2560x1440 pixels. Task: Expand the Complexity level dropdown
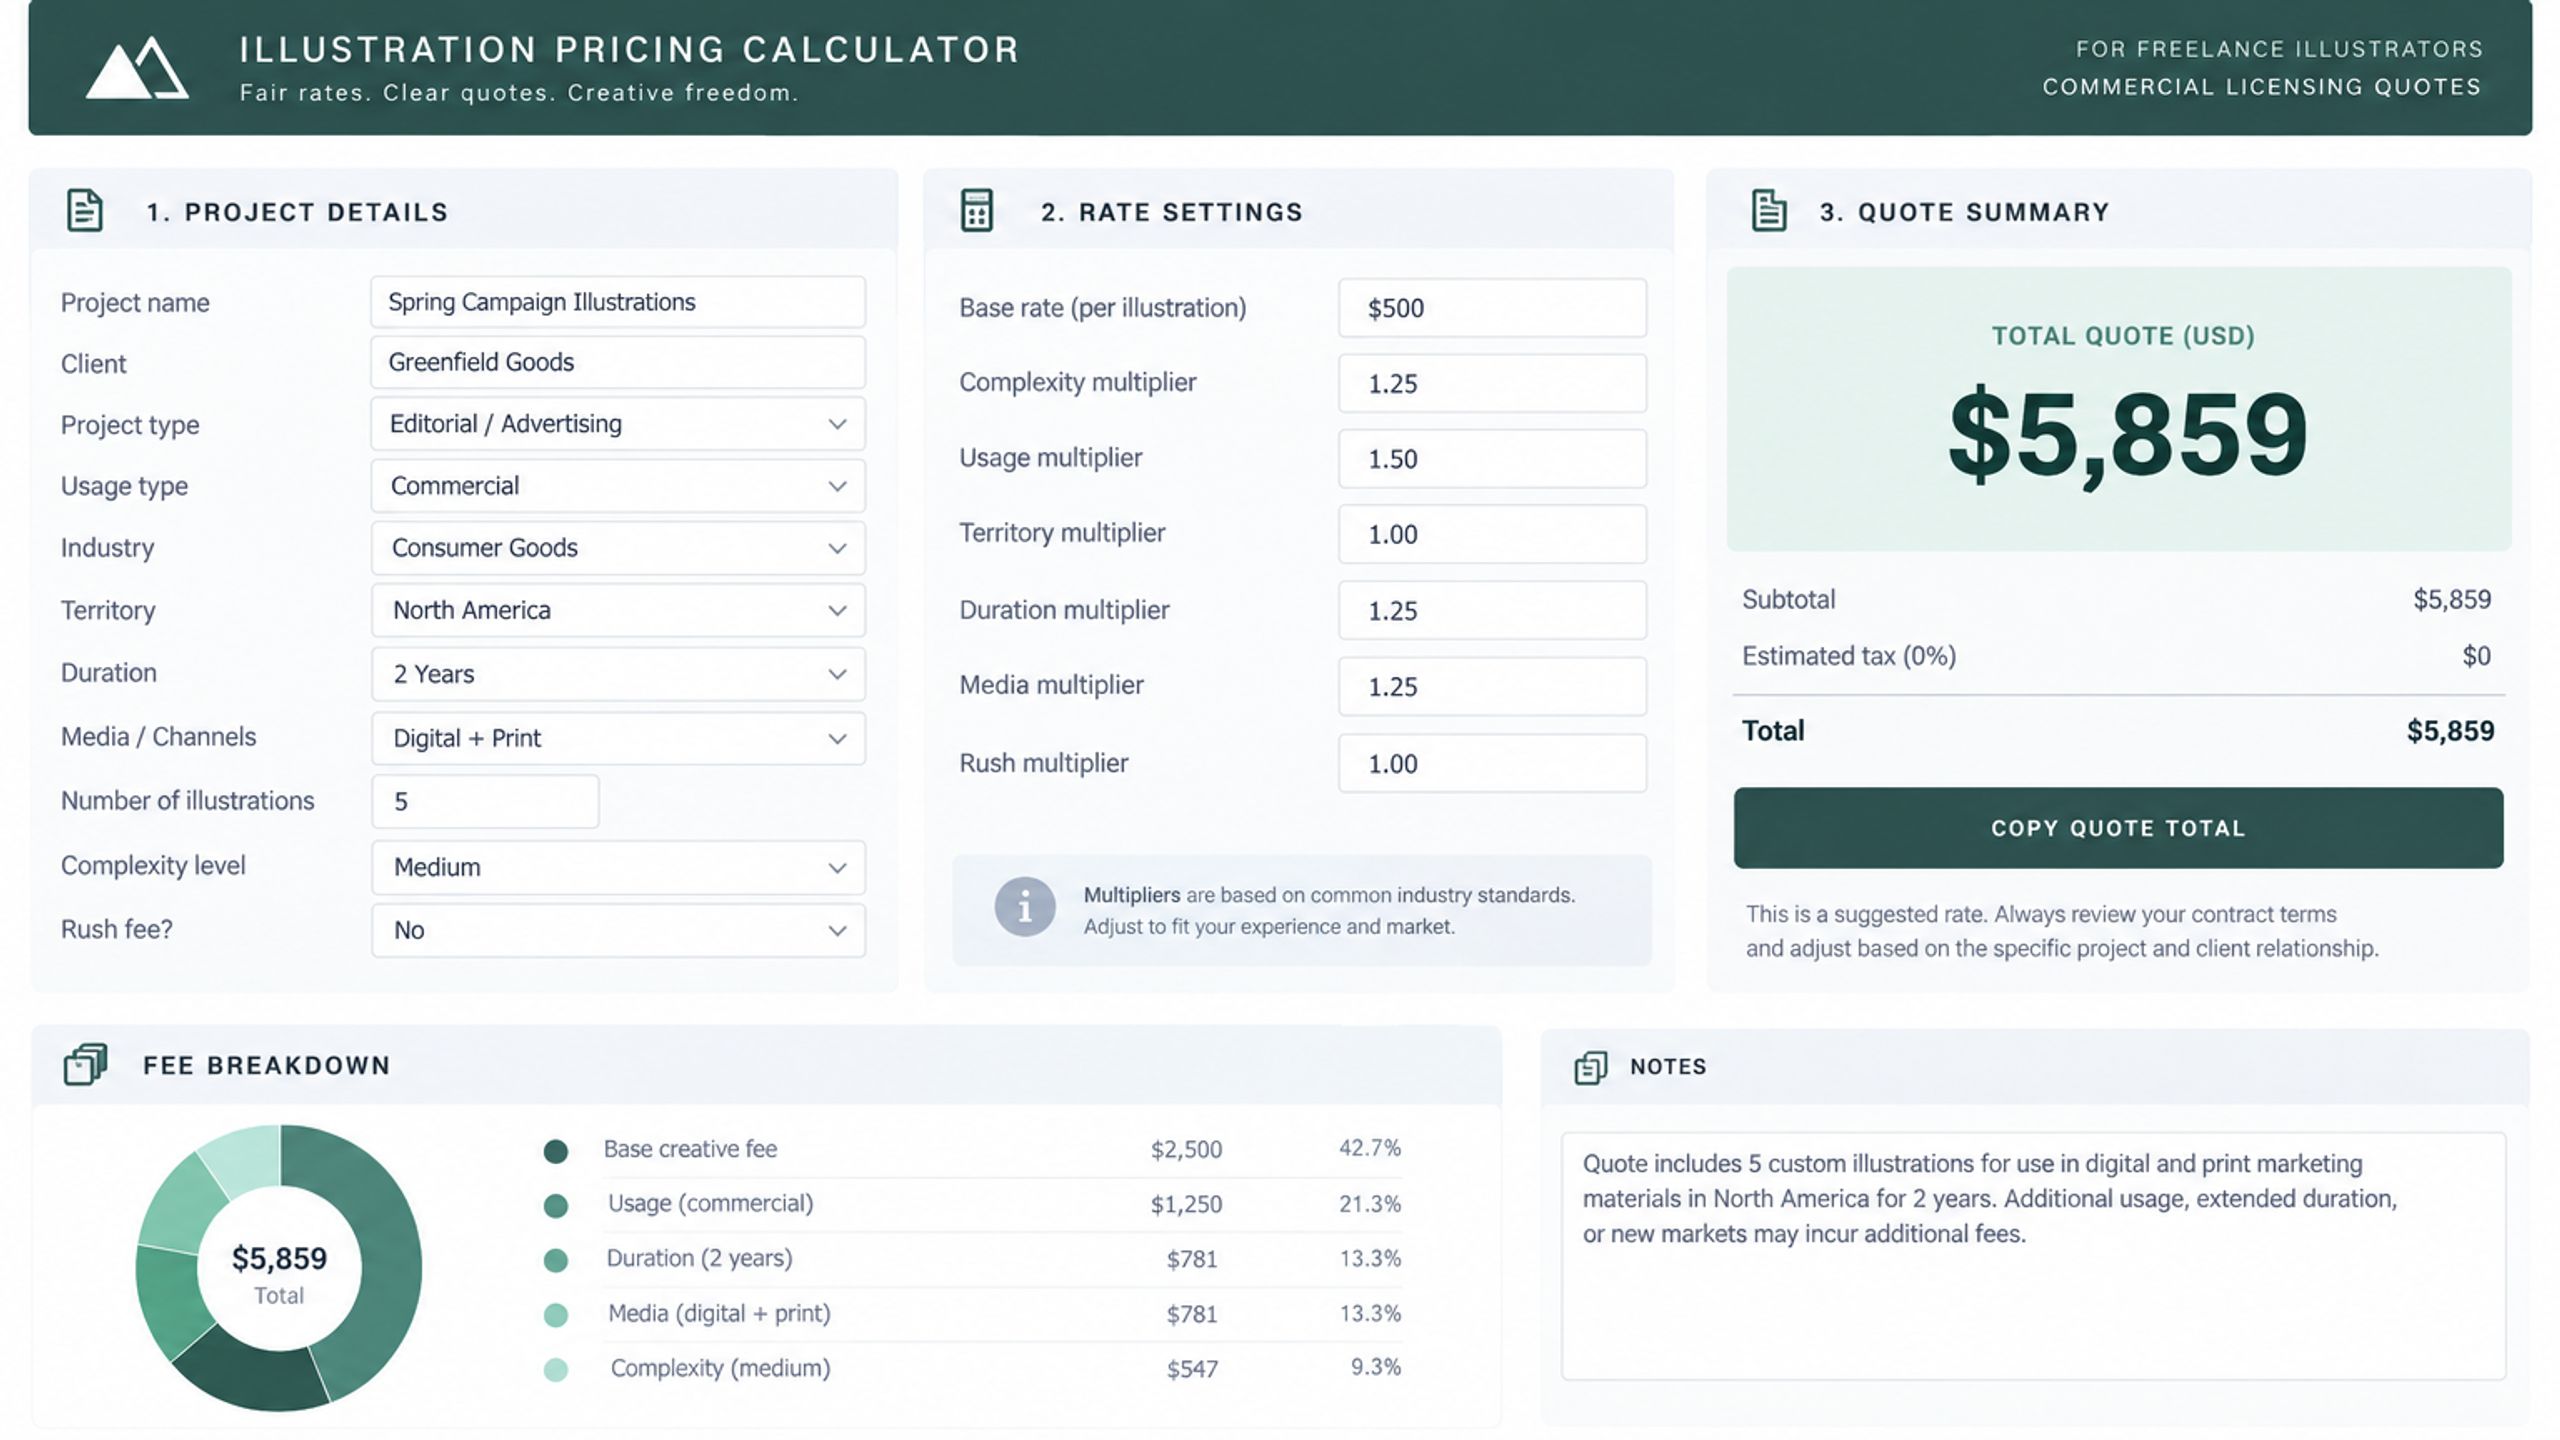pos(618,867)
